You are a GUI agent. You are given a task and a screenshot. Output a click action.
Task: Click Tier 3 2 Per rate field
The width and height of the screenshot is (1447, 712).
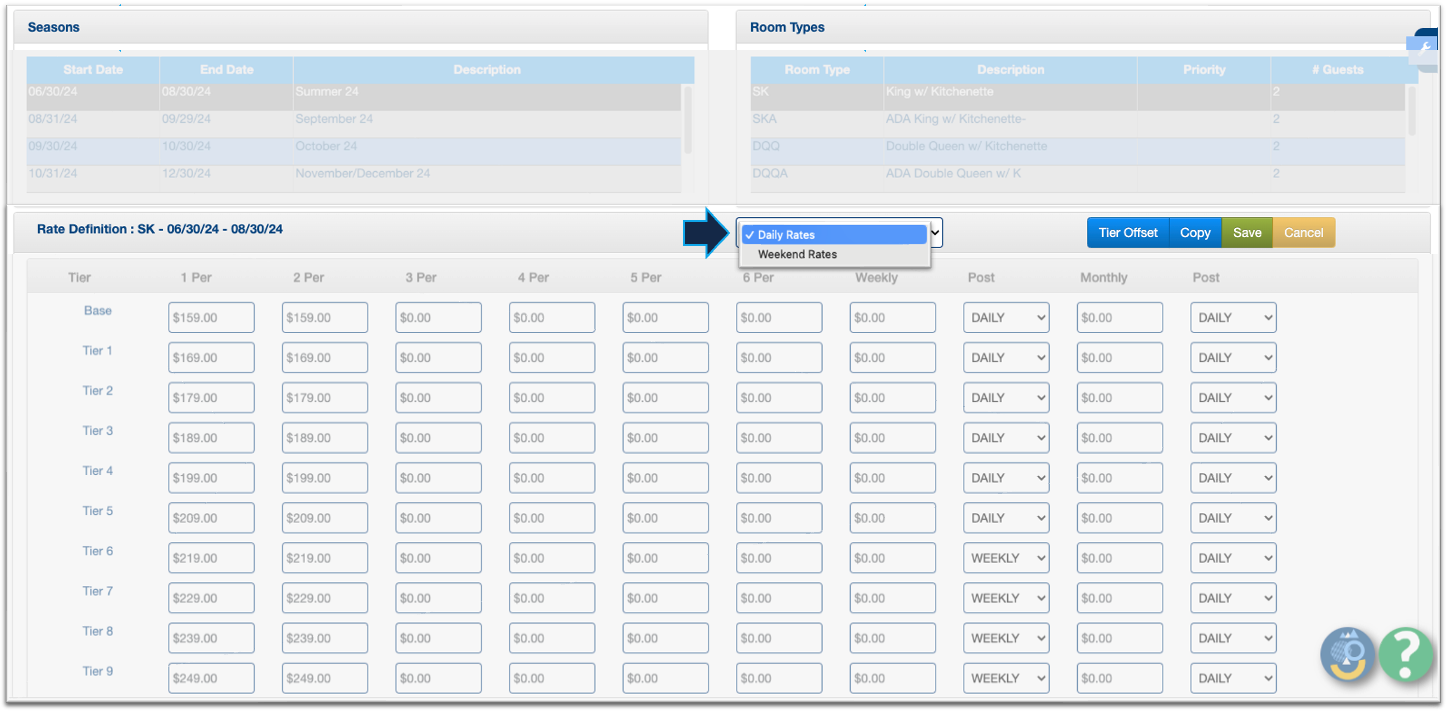(x=324, y=438)
